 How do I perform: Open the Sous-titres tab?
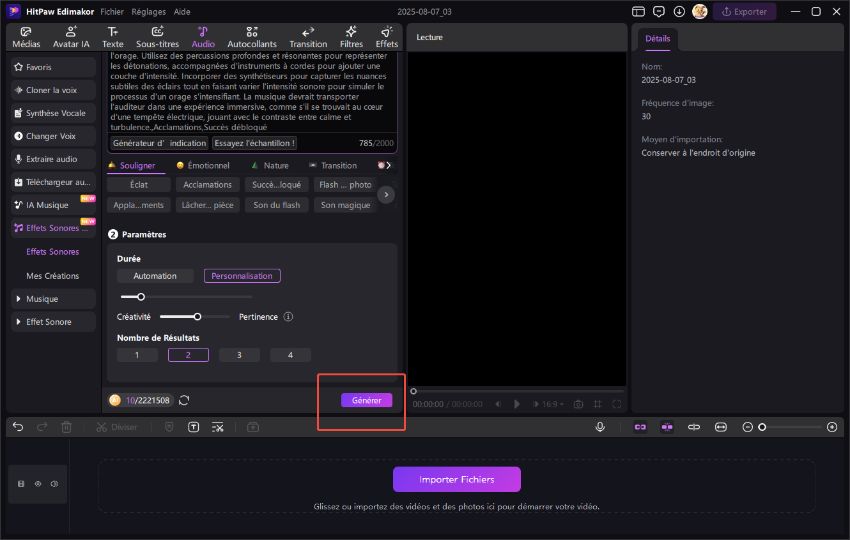(x=157, y=37)
